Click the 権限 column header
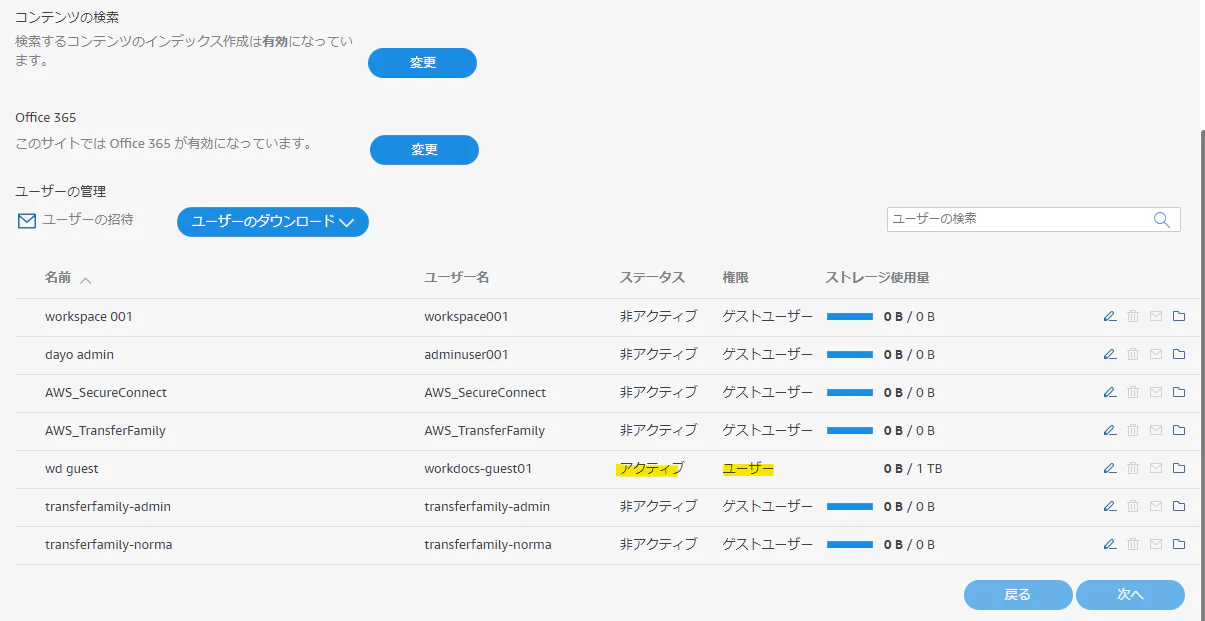The image size is (1205, 621). tap(736, 278)
